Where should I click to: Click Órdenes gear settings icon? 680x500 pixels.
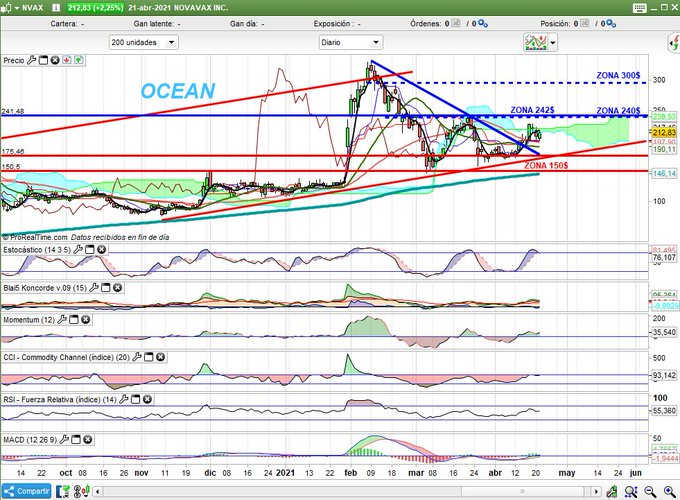coord(482,23)
